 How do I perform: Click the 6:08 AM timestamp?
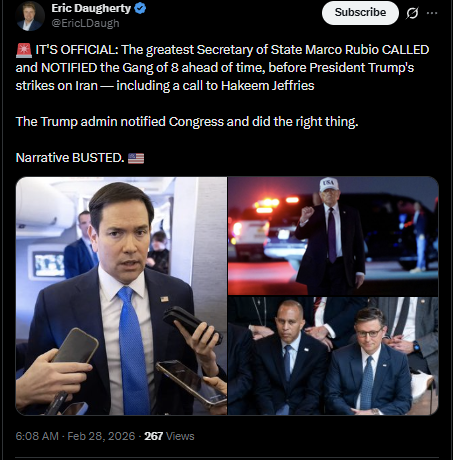[37, 436]
